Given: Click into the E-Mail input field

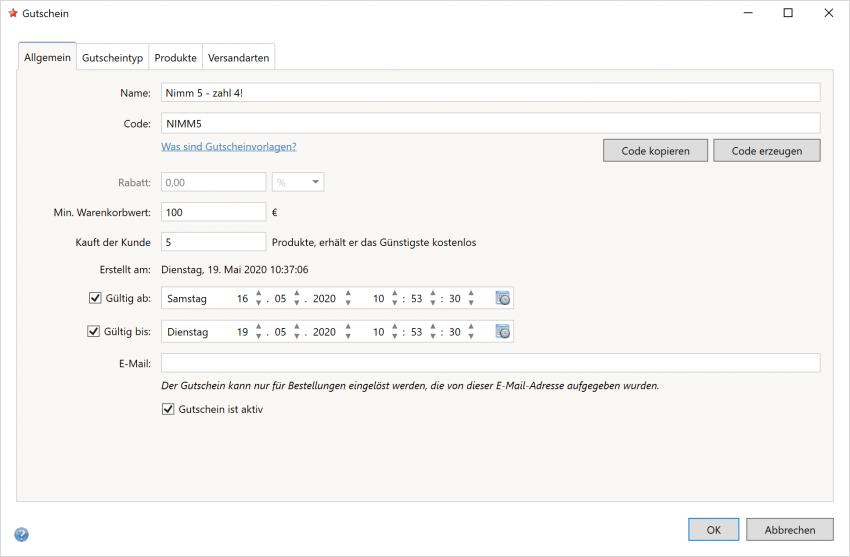Looking at the screenshot, I should tap(490, 363).
